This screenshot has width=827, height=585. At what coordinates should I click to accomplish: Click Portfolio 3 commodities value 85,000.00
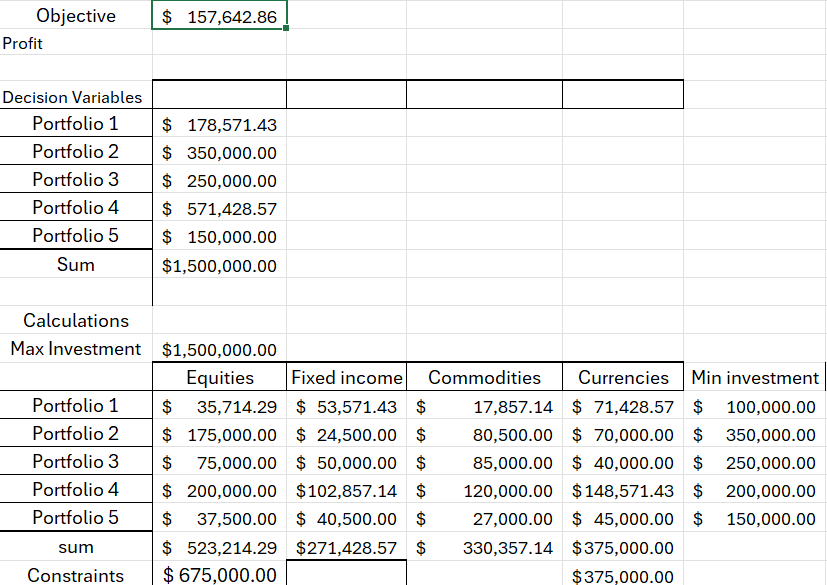pos(484,462)
